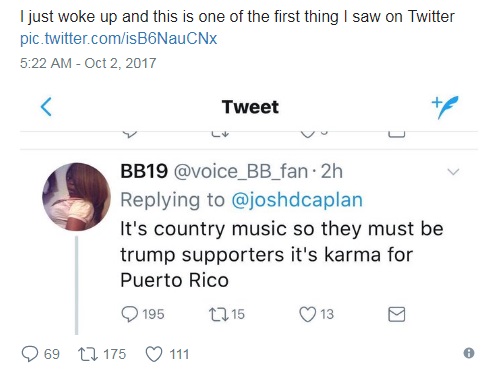Open the pic.twitter.com/isB6NauCNx link
The image size is (496, 374).
point(119,38)
